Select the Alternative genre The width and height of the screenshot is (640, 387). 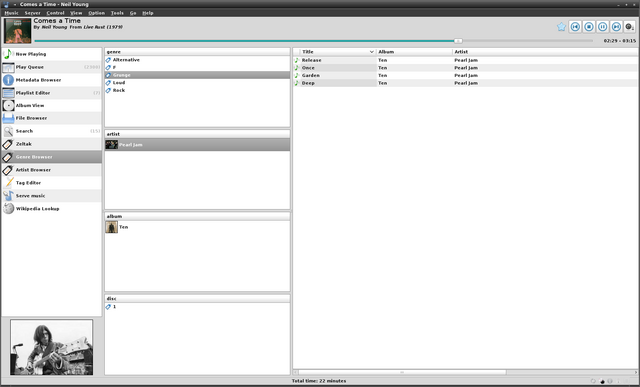tap(197, 60)
